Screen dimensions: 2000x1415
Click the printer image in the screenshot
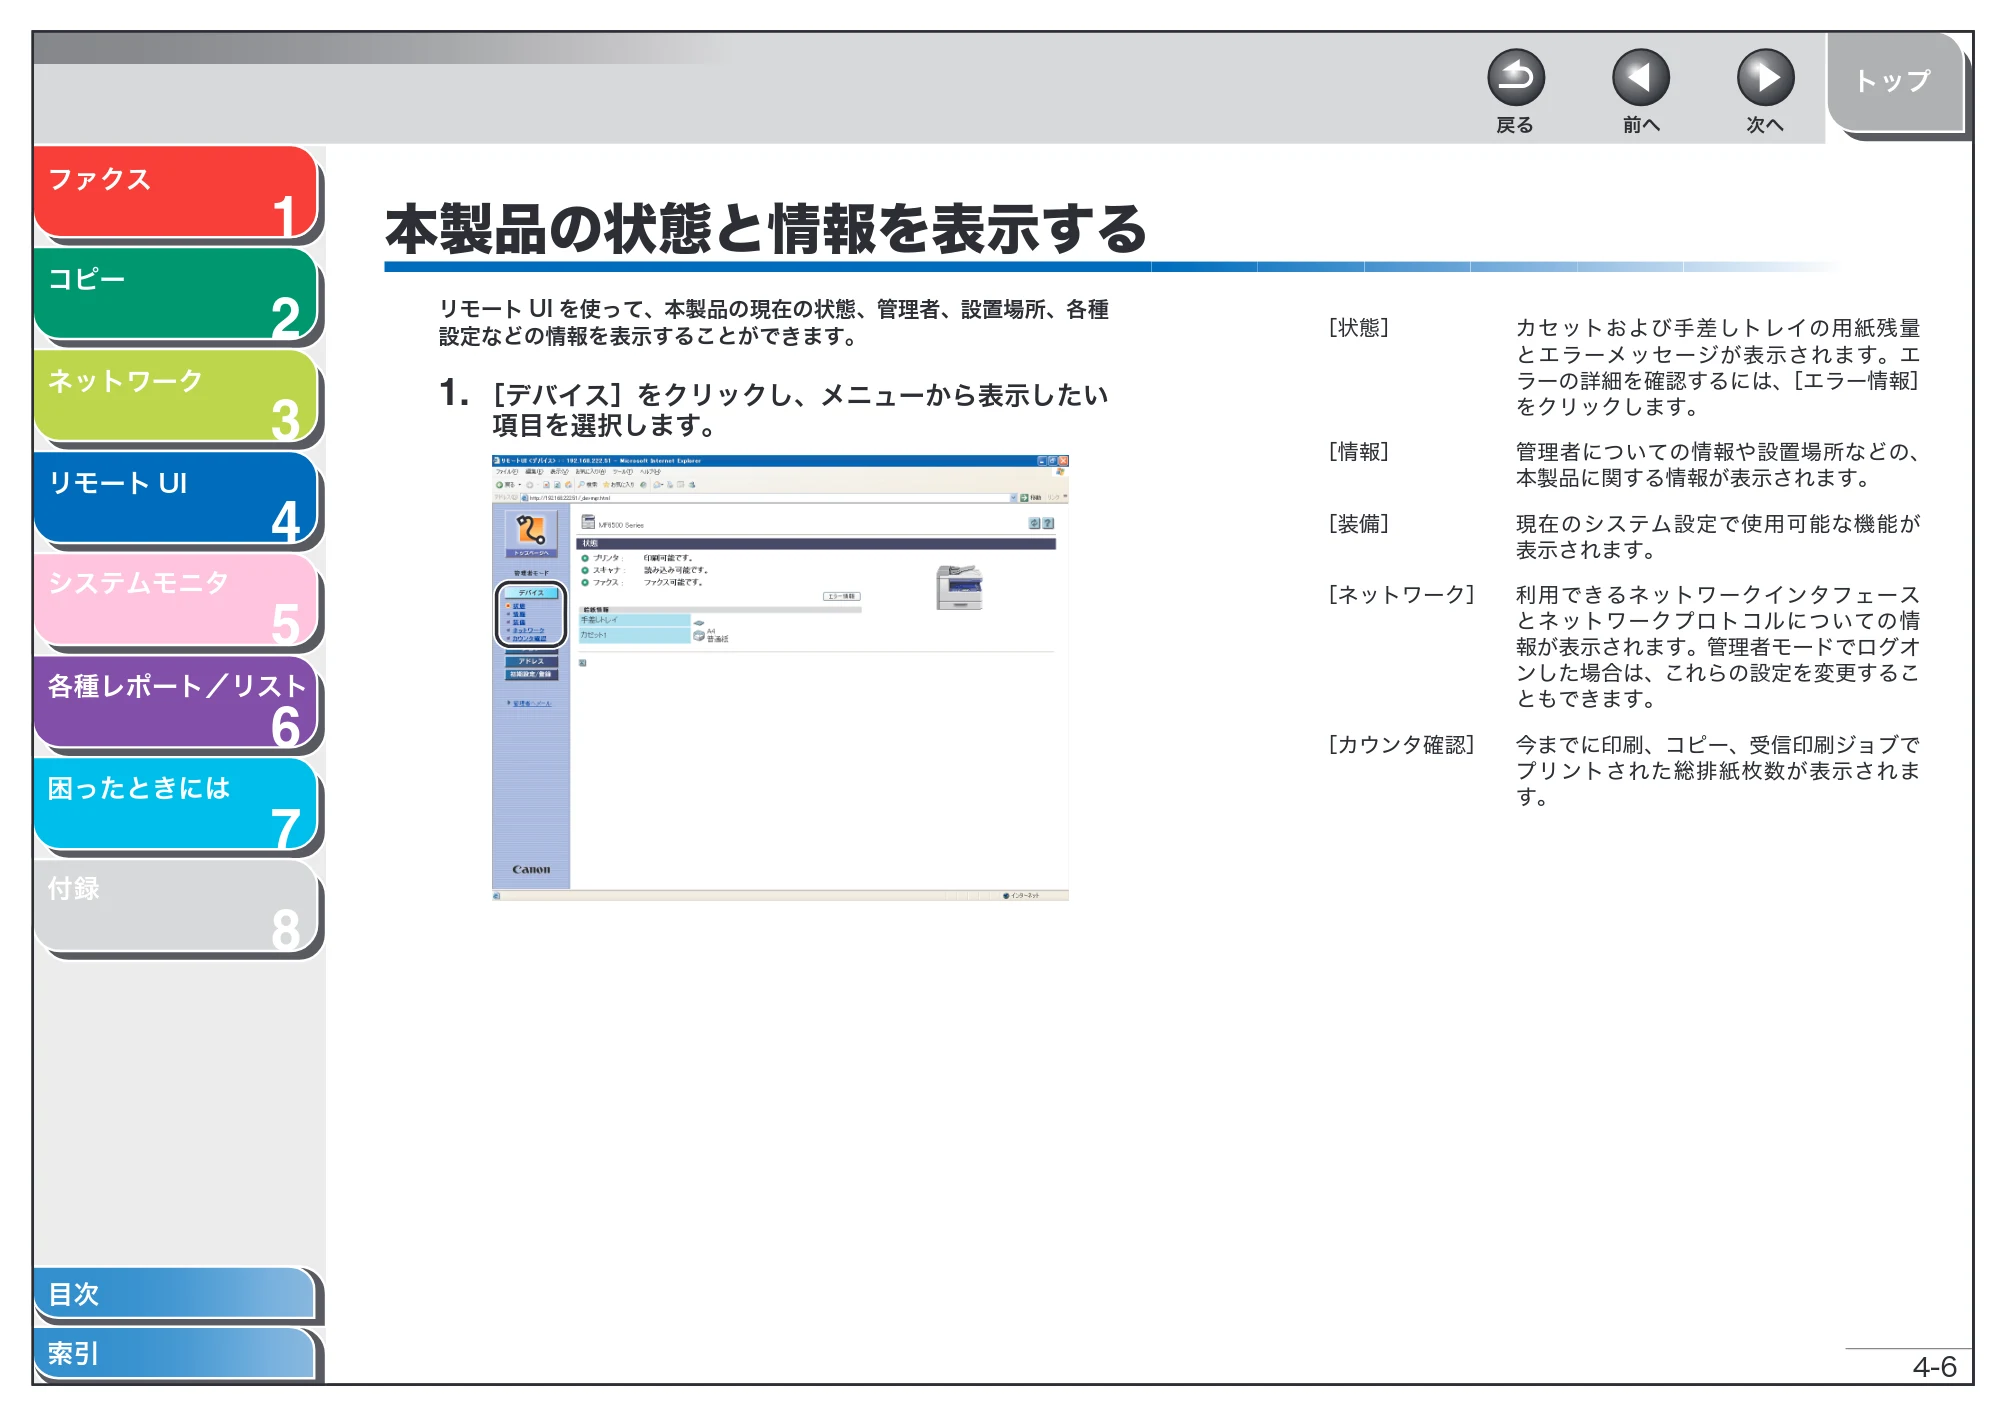959,587
